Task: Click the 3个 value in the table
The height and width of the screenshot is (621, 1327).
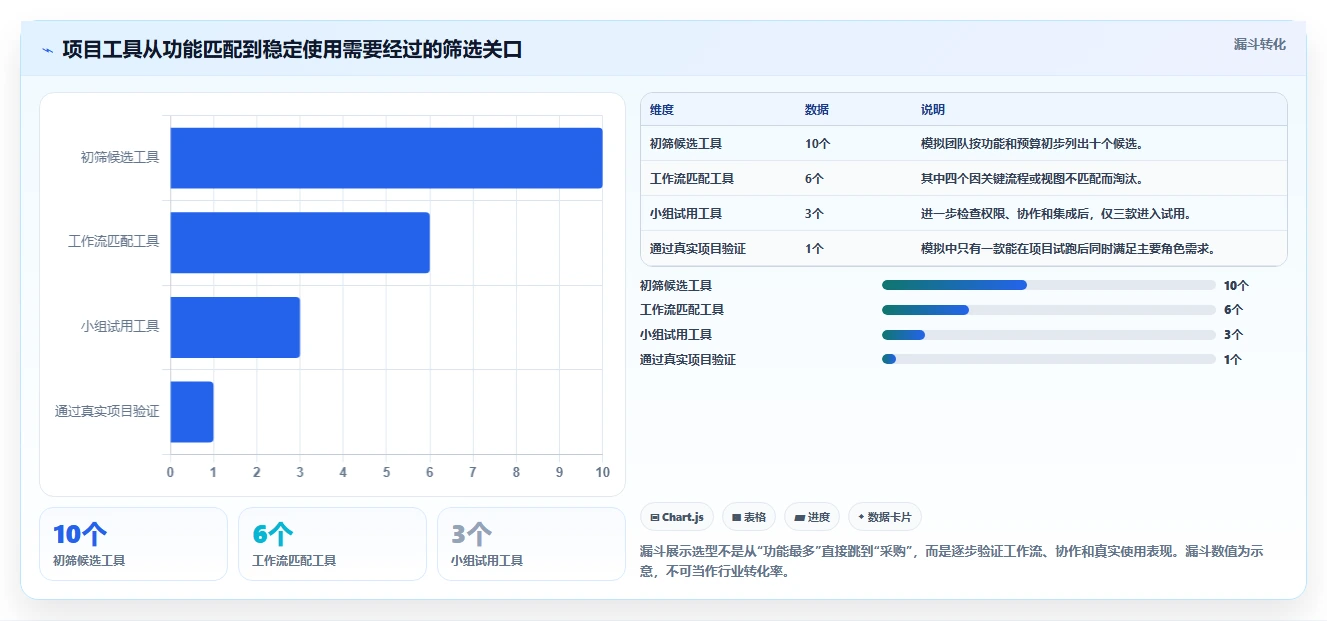Action: pos(815,214)
